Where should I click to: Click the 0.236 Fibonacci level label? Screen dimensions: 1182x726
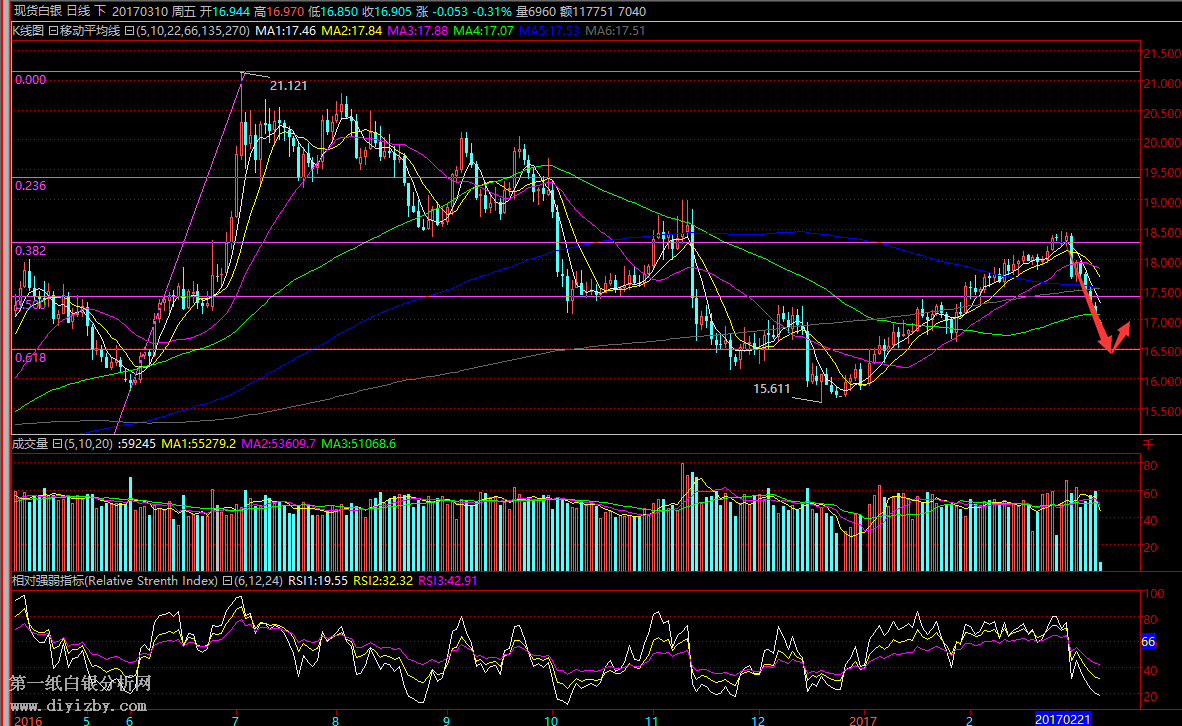coord(29,185)
